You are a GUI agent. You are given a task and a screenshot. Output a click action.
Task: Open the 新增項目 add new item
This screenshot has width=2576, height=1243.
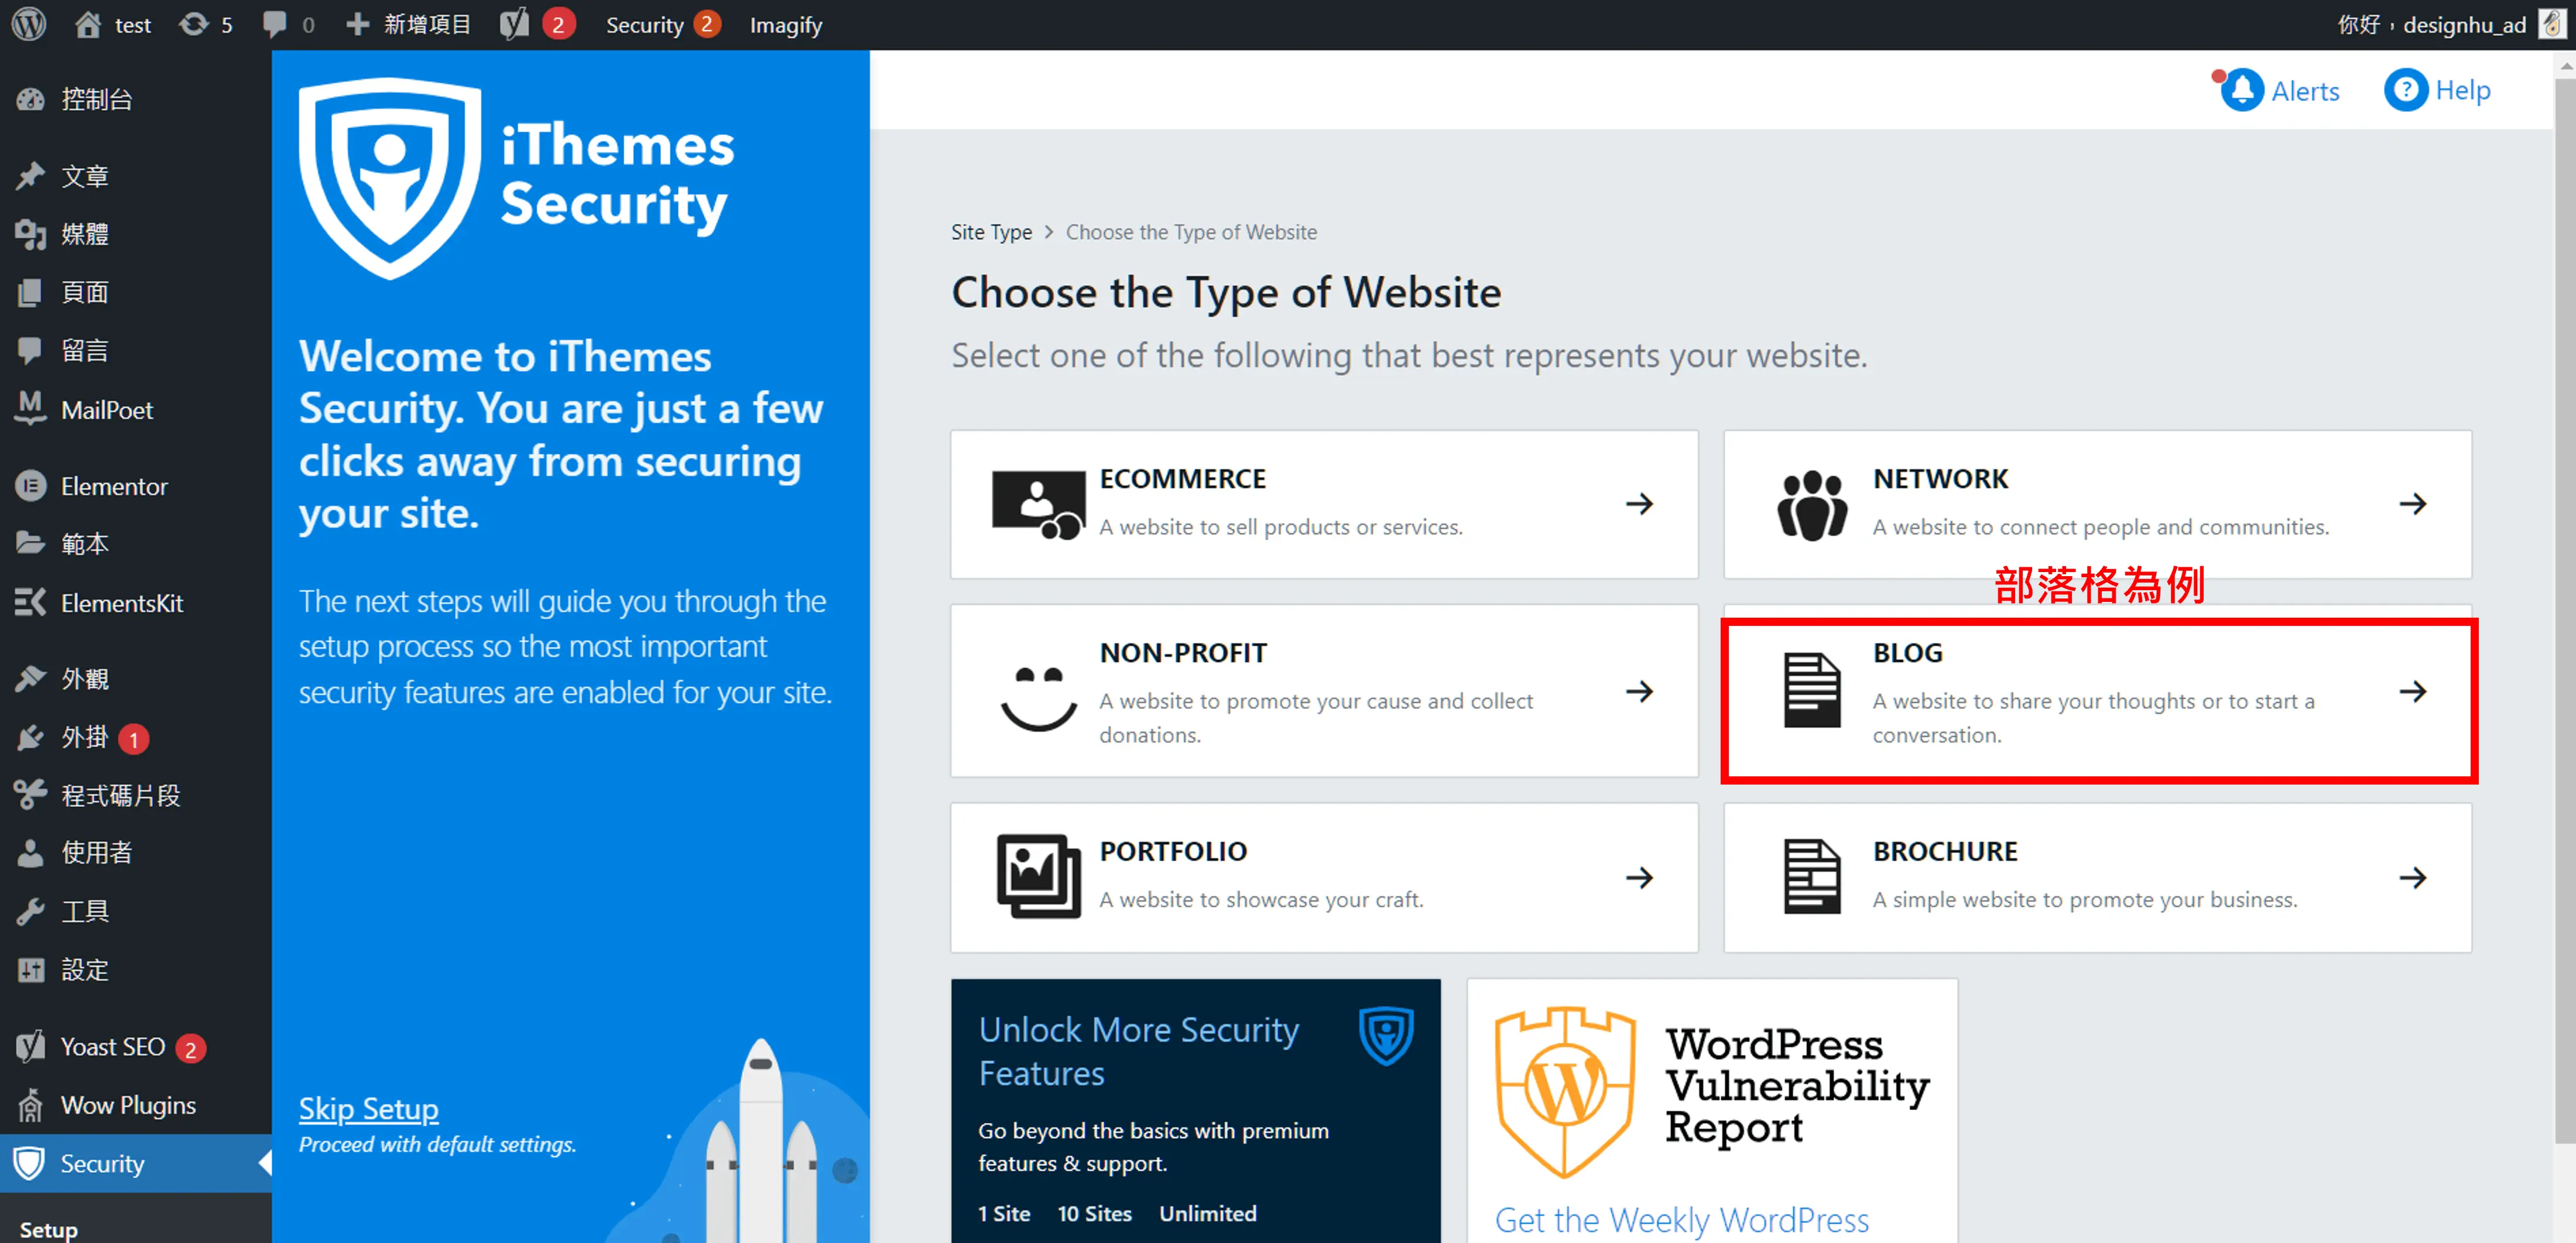[408, 24]
